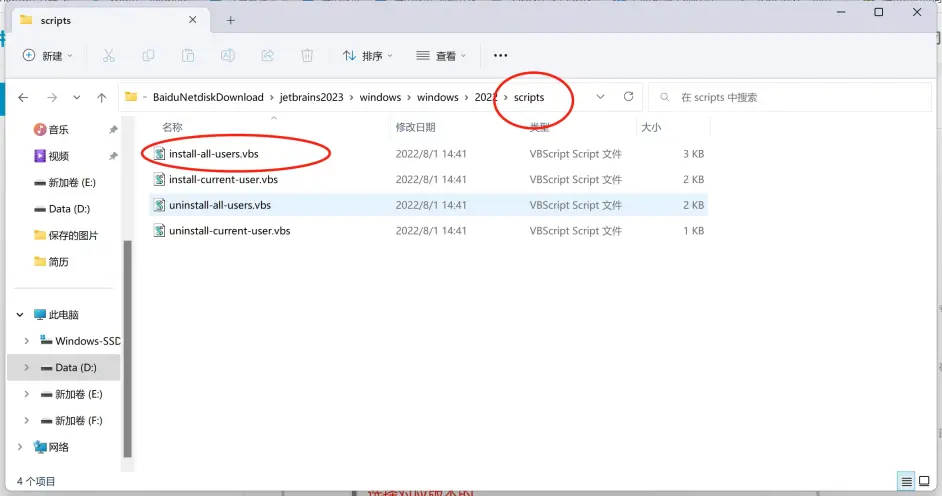Expand the 新加卷 (E:) tree node
The image size is (942, 496).
(26, 394)
